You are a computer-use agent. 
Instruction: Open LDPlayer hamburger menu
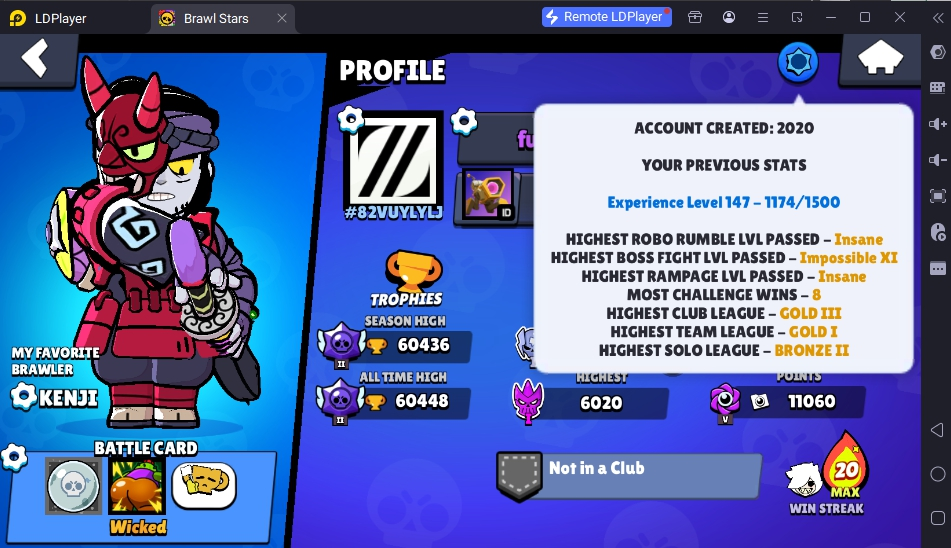coord(763,18)
